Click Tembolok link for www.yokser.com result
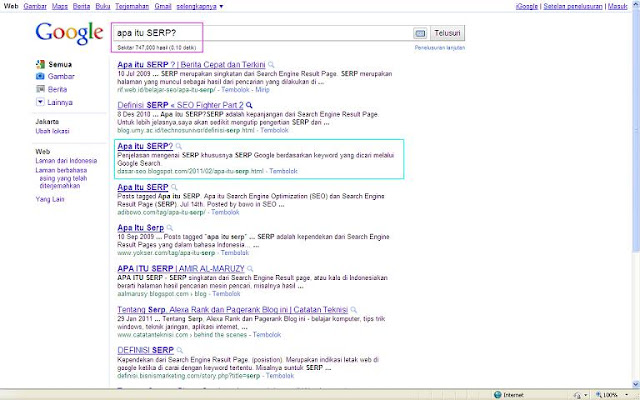The height and width of the screenshot is (400, 640). [235, 253]
